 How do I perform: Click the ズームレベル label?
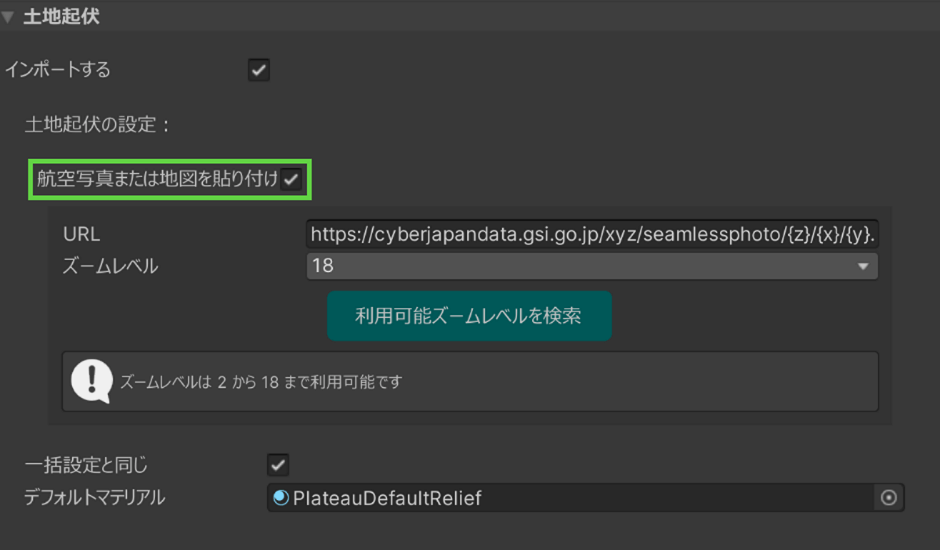[110, 266]
